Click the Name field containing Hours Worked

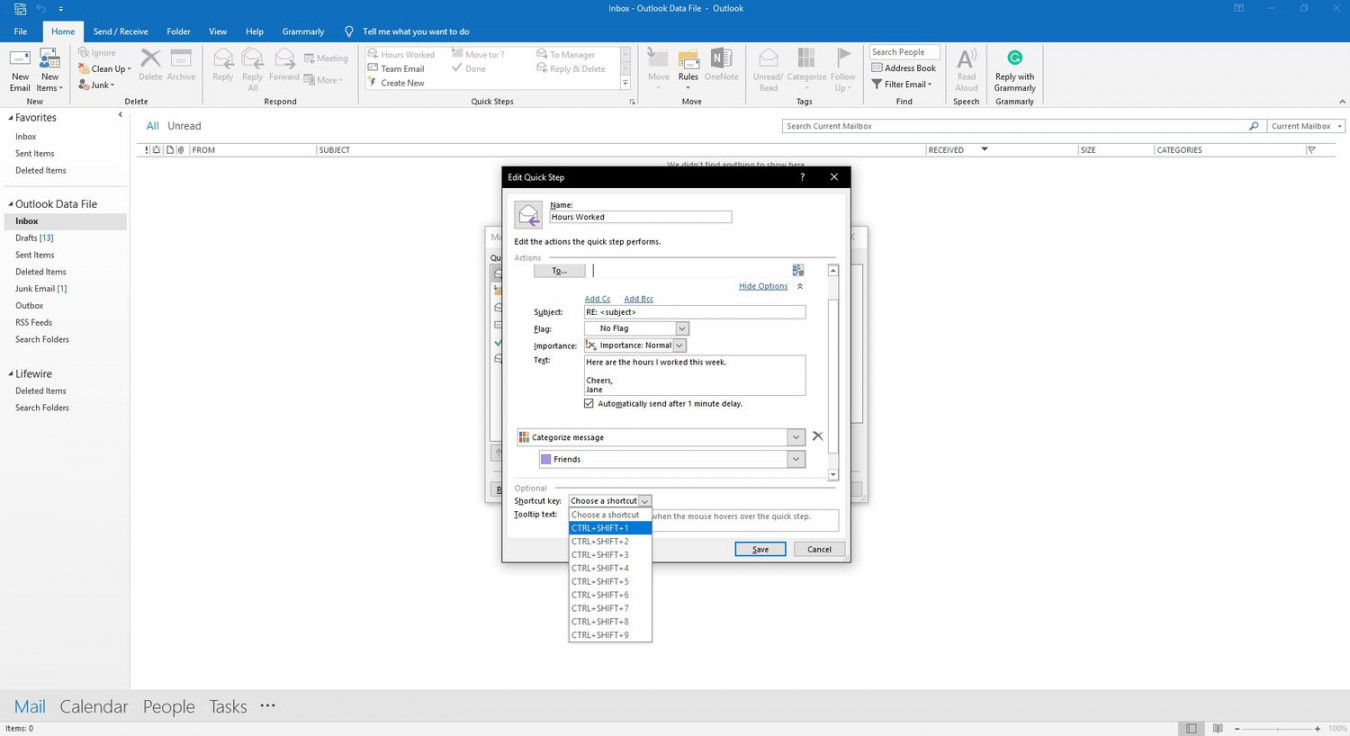pyautogui.click(x=640, y=217)
